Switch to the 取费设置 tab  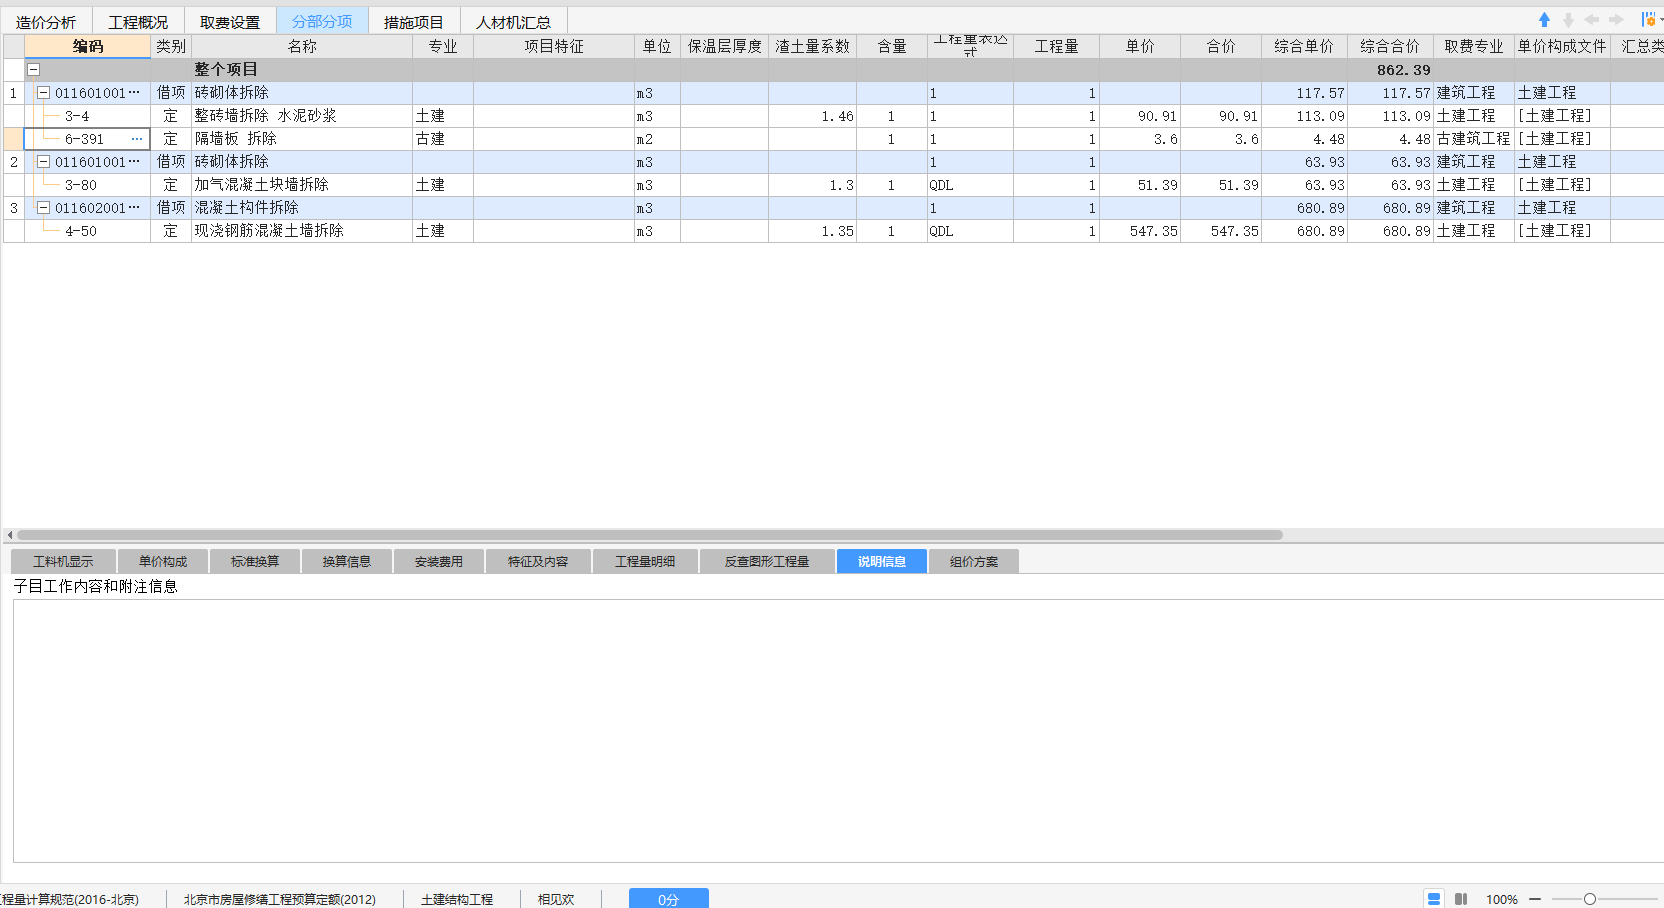tap(230, 22)
